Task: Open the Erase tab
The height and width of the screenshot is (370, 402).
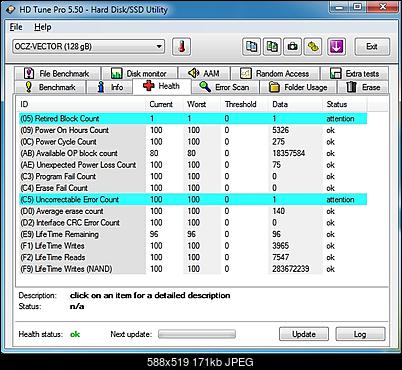Action: (x=363, y=87)
